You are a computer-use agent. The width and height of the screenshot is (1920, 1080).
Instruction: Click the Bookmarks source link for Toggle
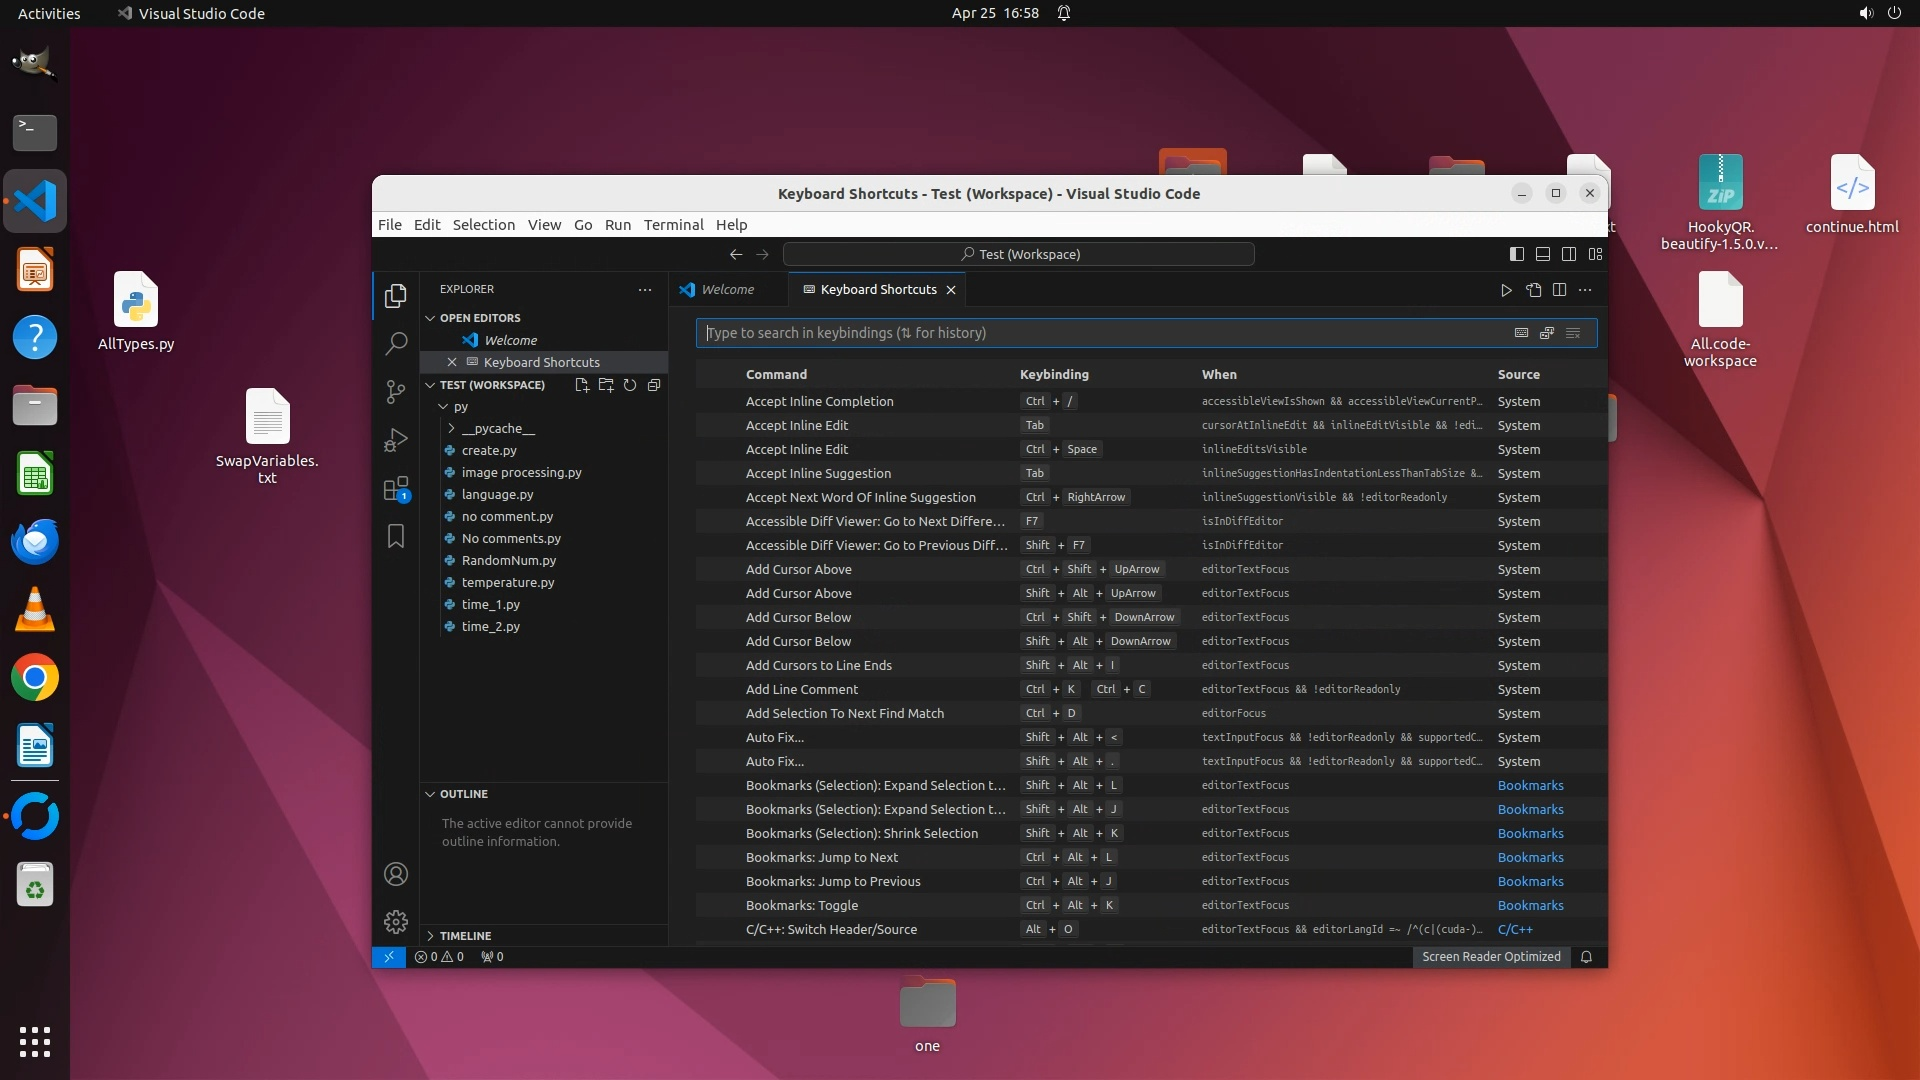point(1530,906)
